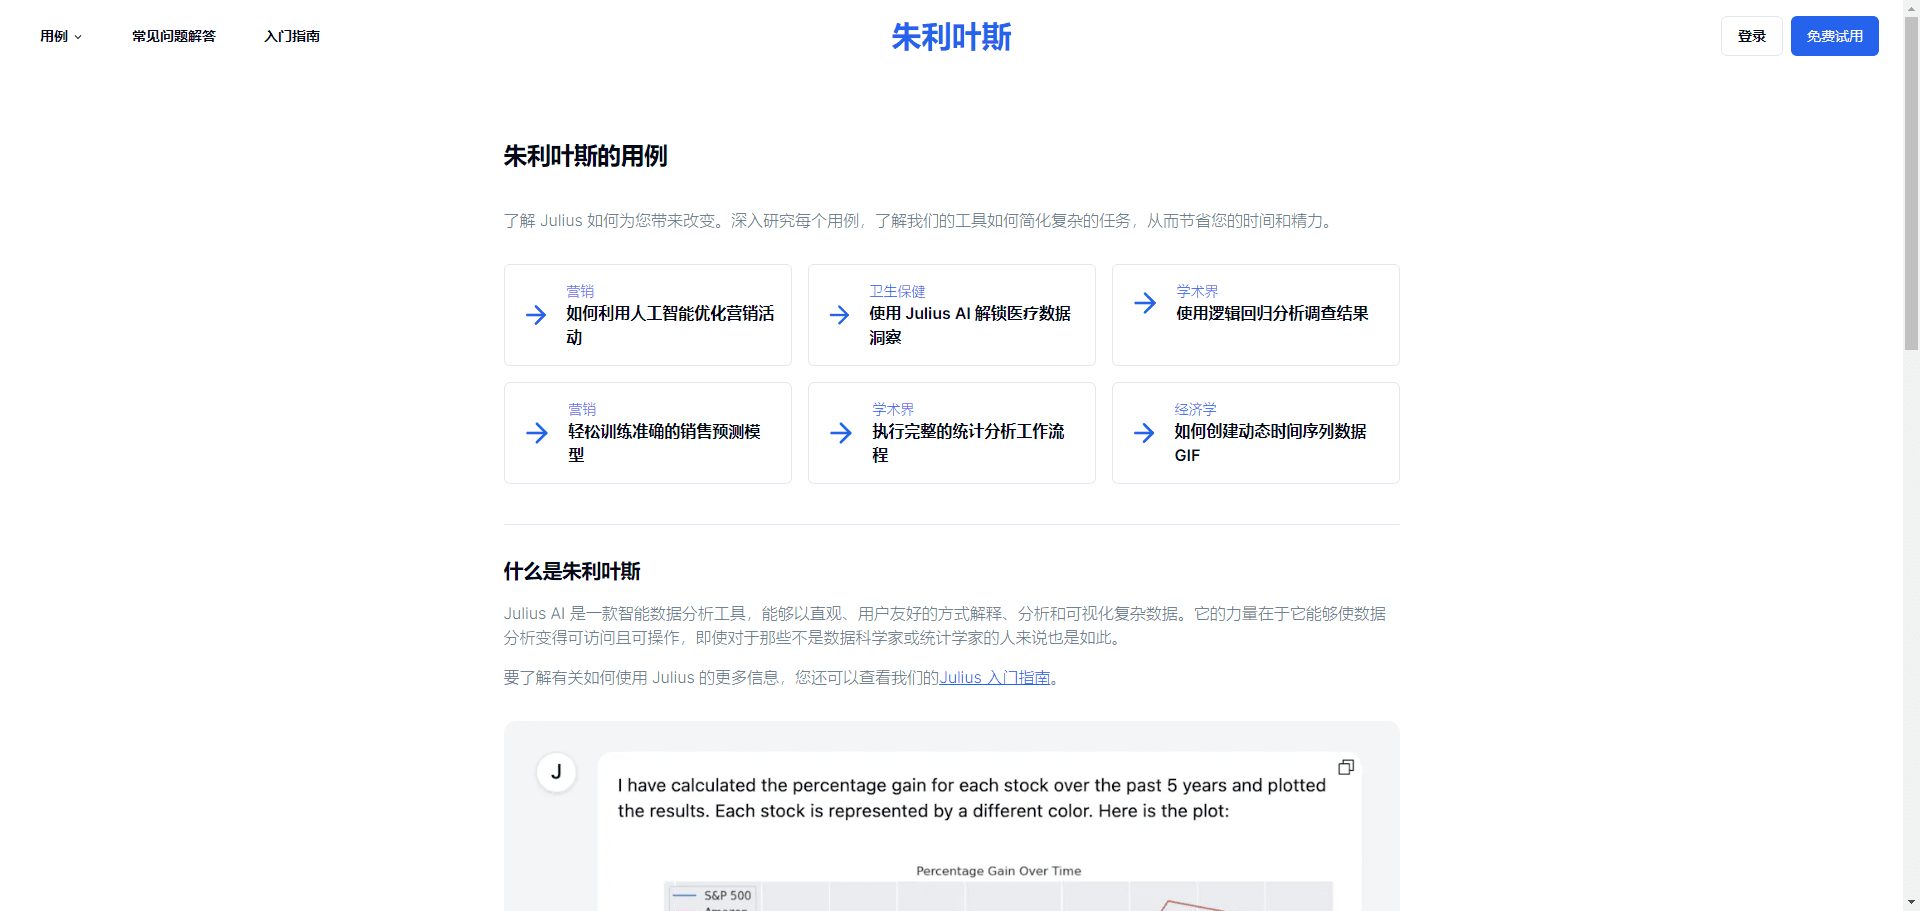Open the 如何创建动态时间序列数据 GIF title
The width and height of the screenshot is (1920, 911).
(x=1270, y=443)
